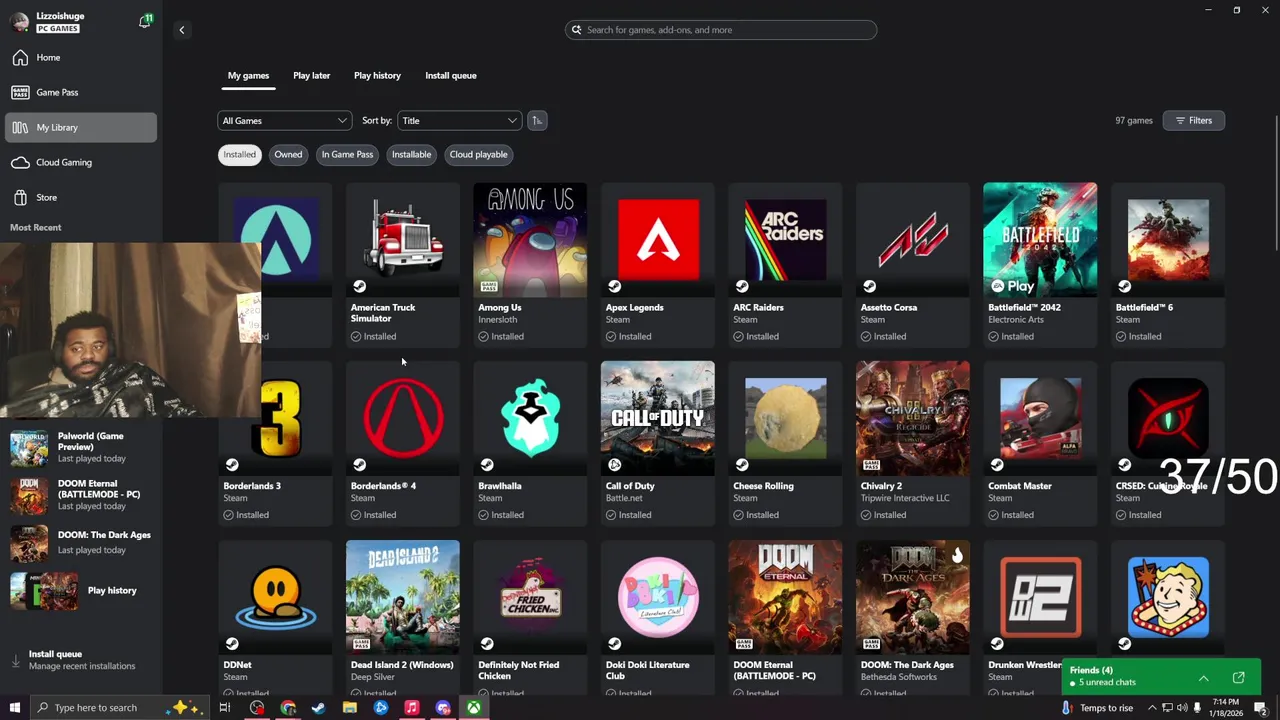Open the Apex Legends game tile
The height and width of the screenshot is (720, 1280).
[x=658, y=265]
